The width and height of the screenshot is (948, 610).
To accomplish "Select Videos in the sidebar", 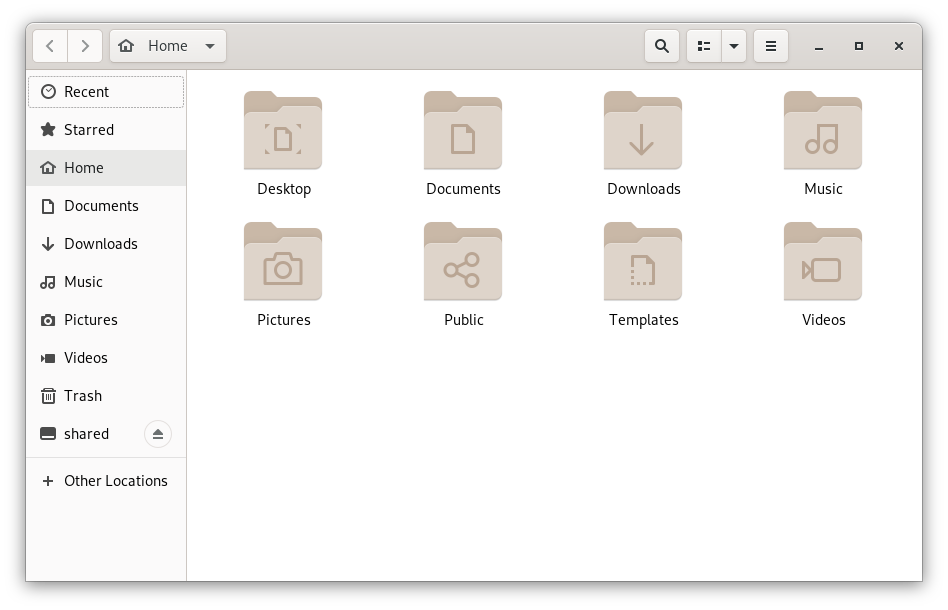I will click(86, 357).
